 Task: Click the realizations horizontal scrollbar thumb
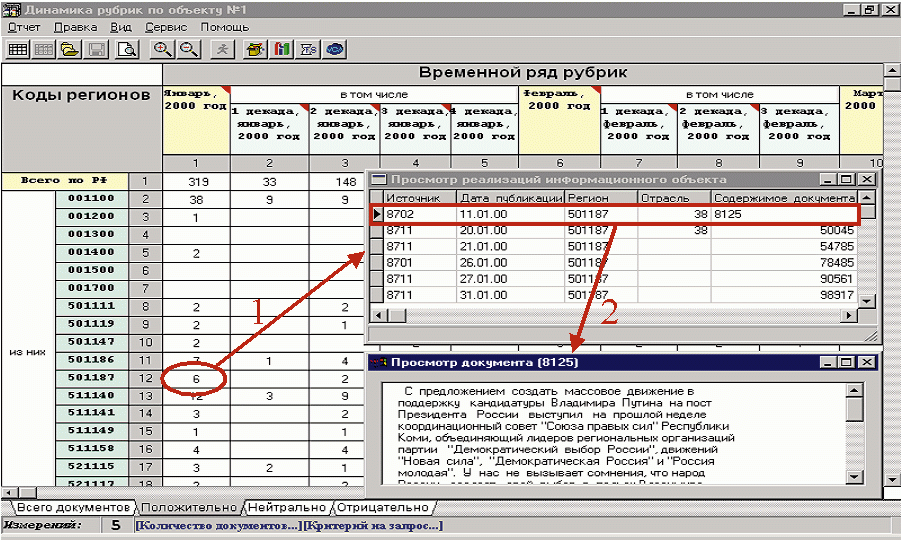pyautogui.click(x=398, y=315)
